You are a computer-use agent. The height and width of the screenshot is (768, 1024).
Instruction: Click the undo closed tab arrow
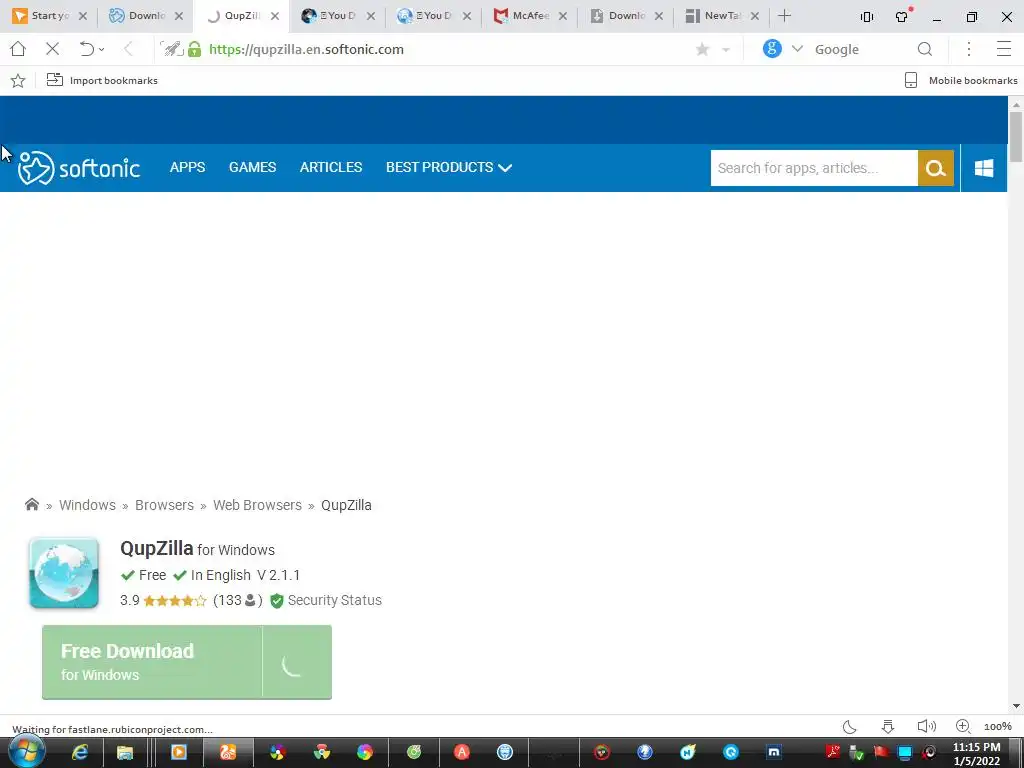coord(86,49)
